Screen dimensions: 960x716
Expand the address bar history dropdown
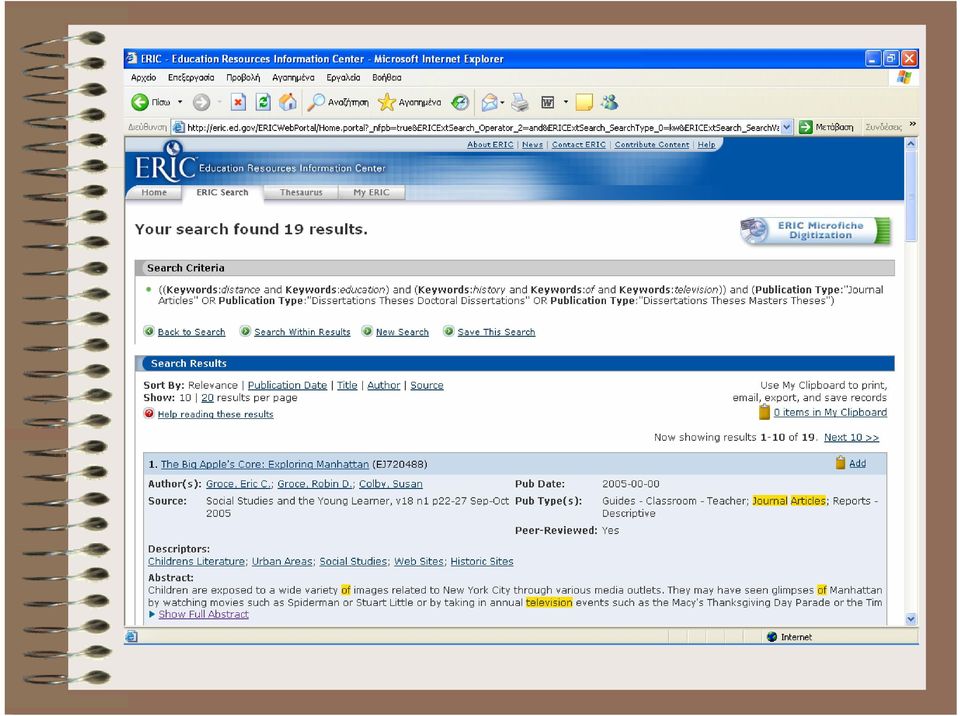point(787,127)
